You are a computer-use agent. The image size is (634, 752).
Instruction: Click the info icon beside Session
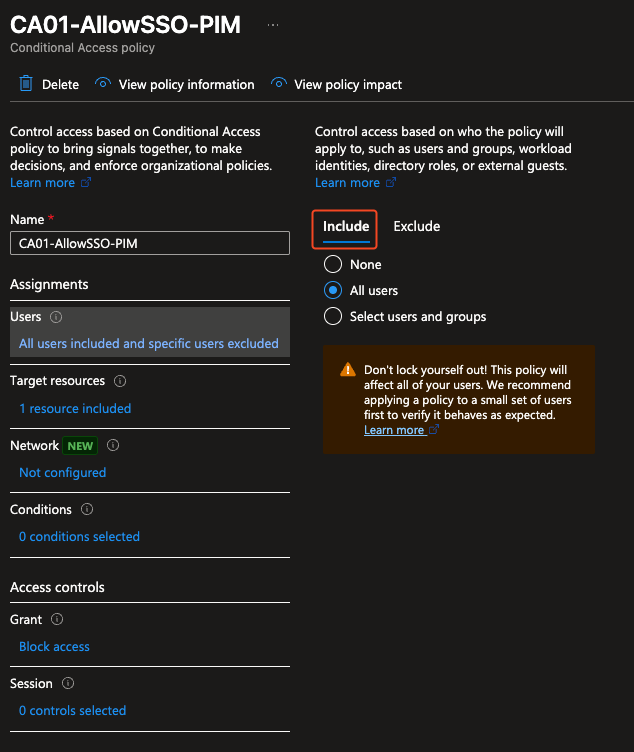(68, 684)
